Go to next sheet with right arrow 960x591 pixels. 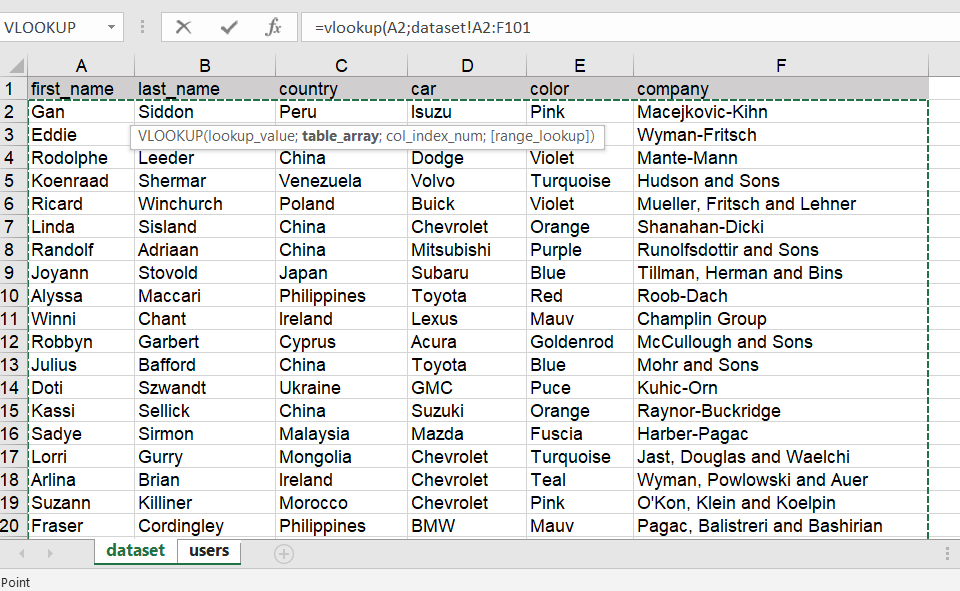click(x=50, y=554)
